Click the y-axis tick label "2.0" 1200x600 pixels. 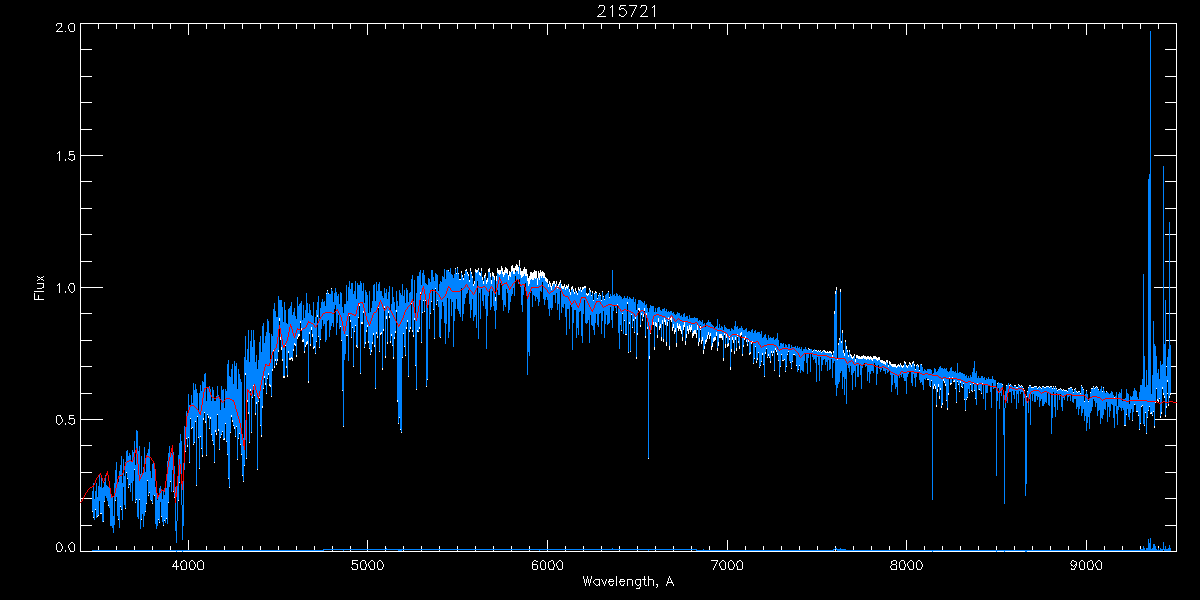click(x=66, y=29)
